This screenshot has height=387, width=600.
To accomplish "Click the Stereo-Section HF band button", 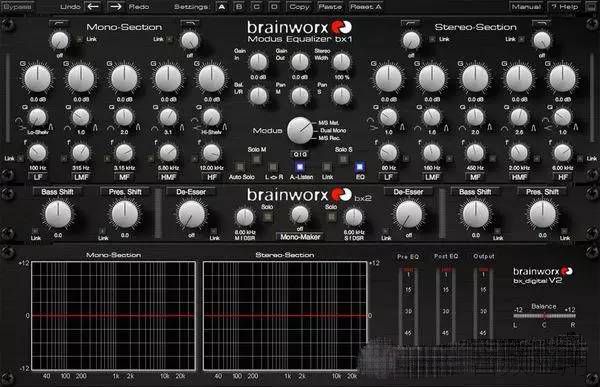I will pos(562,177).
